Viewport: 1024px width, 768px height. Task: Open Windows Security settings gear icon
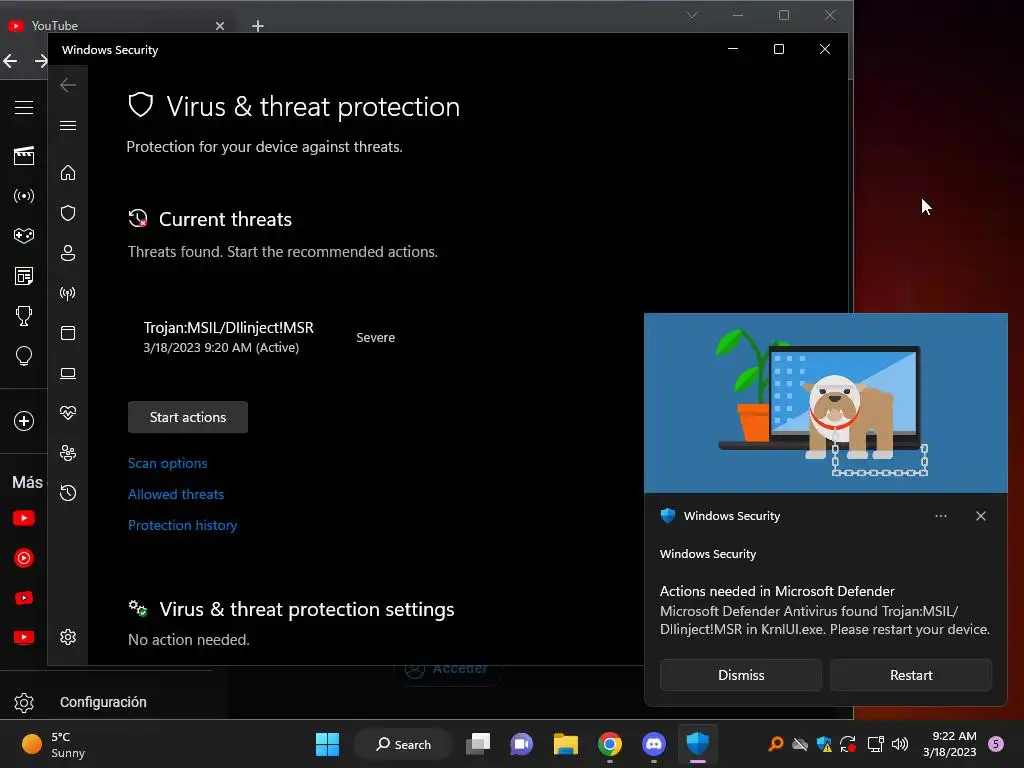click(x=68, y=637)
